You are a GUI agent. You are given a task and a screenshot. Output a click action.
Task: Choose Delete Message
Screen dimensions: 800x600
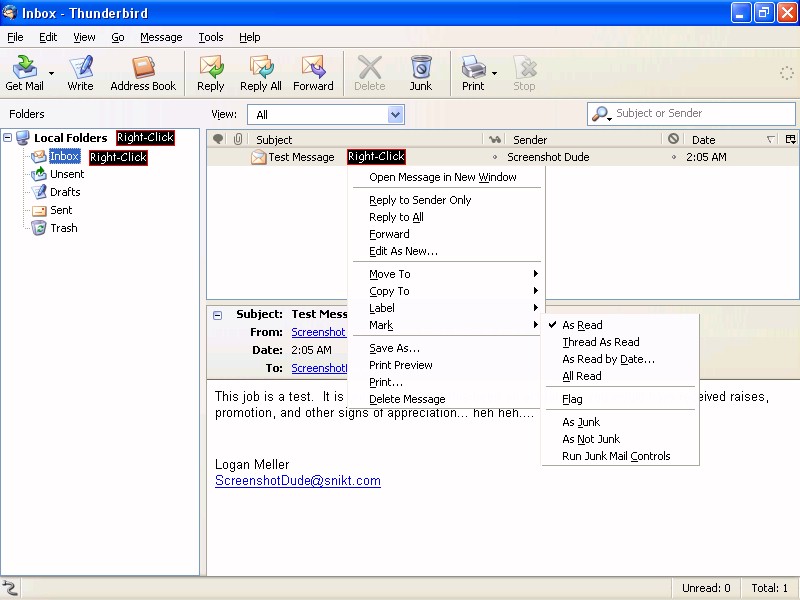[446, 399]
